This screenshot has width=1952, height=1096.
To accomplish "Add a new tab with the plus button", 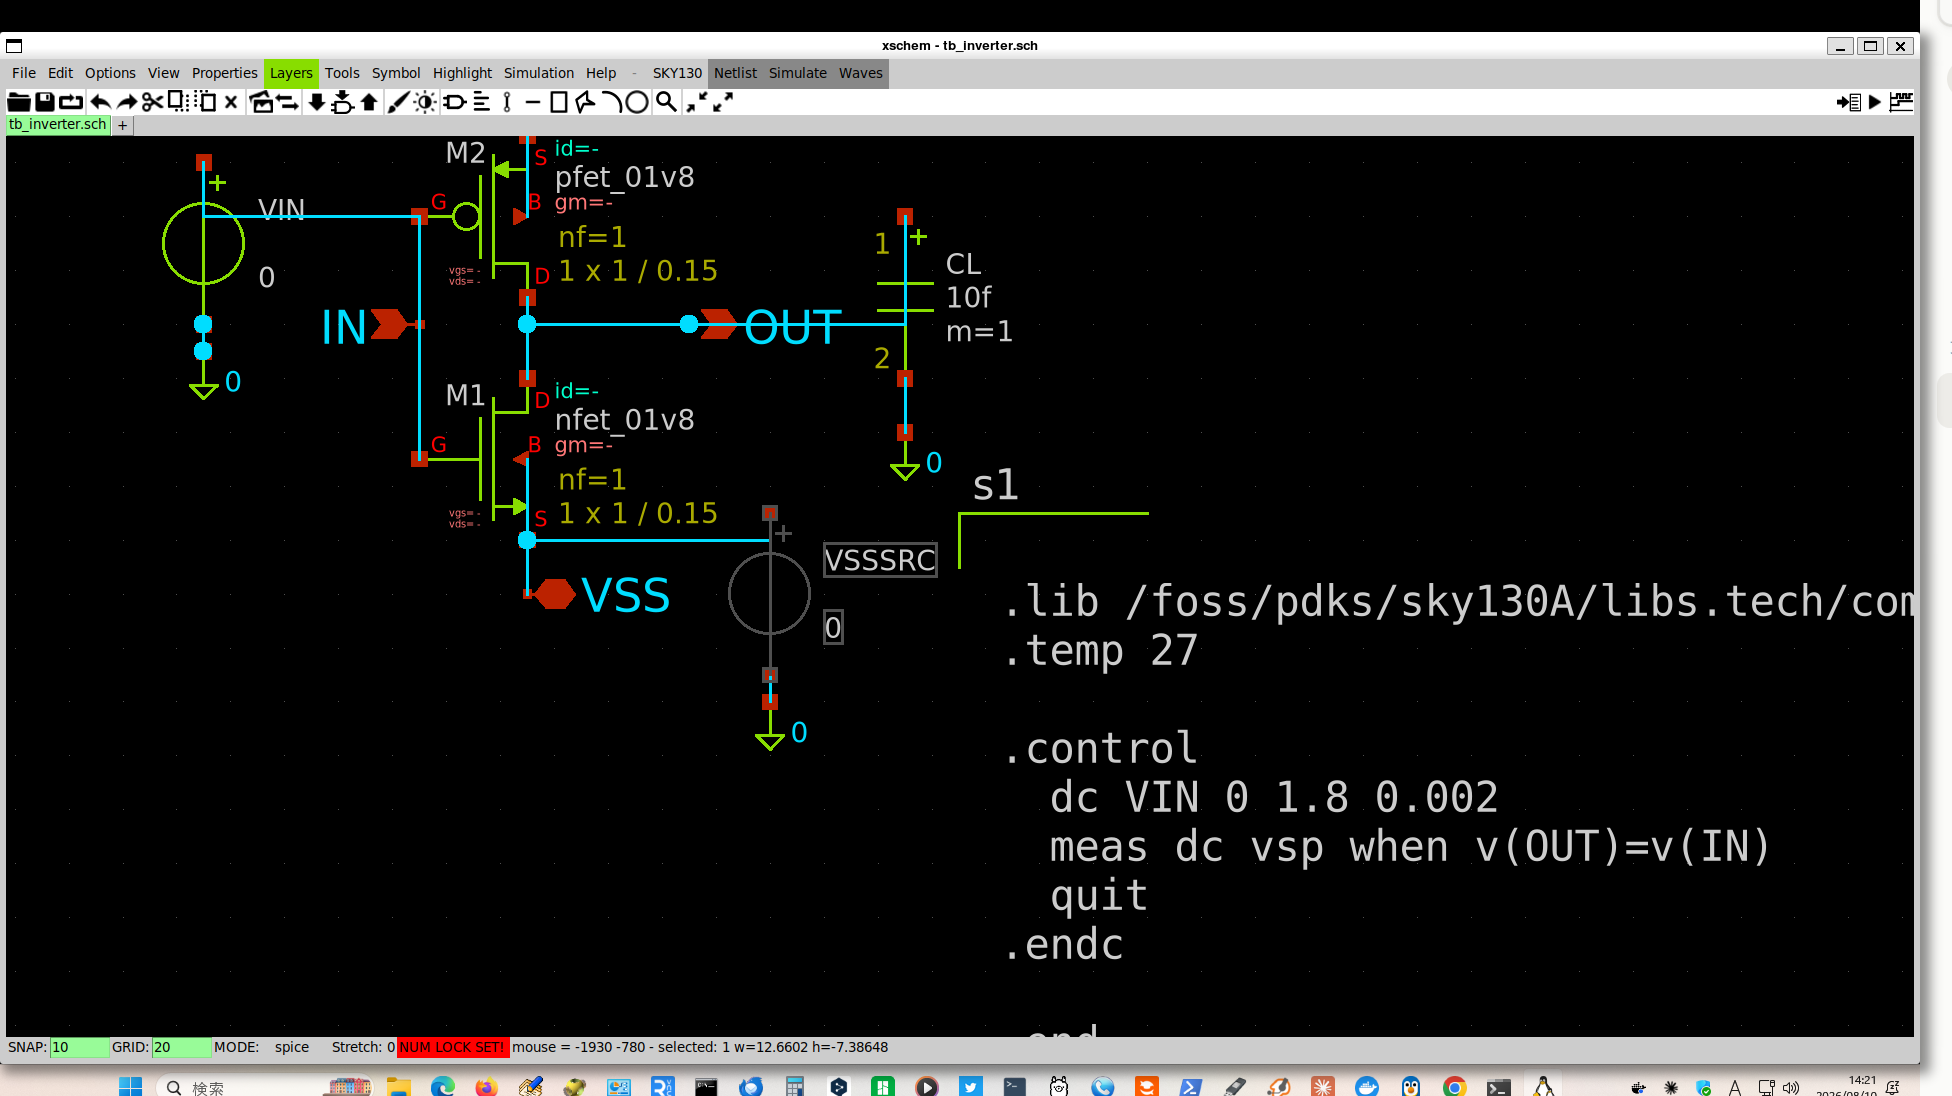I will (x=122, y=126).
